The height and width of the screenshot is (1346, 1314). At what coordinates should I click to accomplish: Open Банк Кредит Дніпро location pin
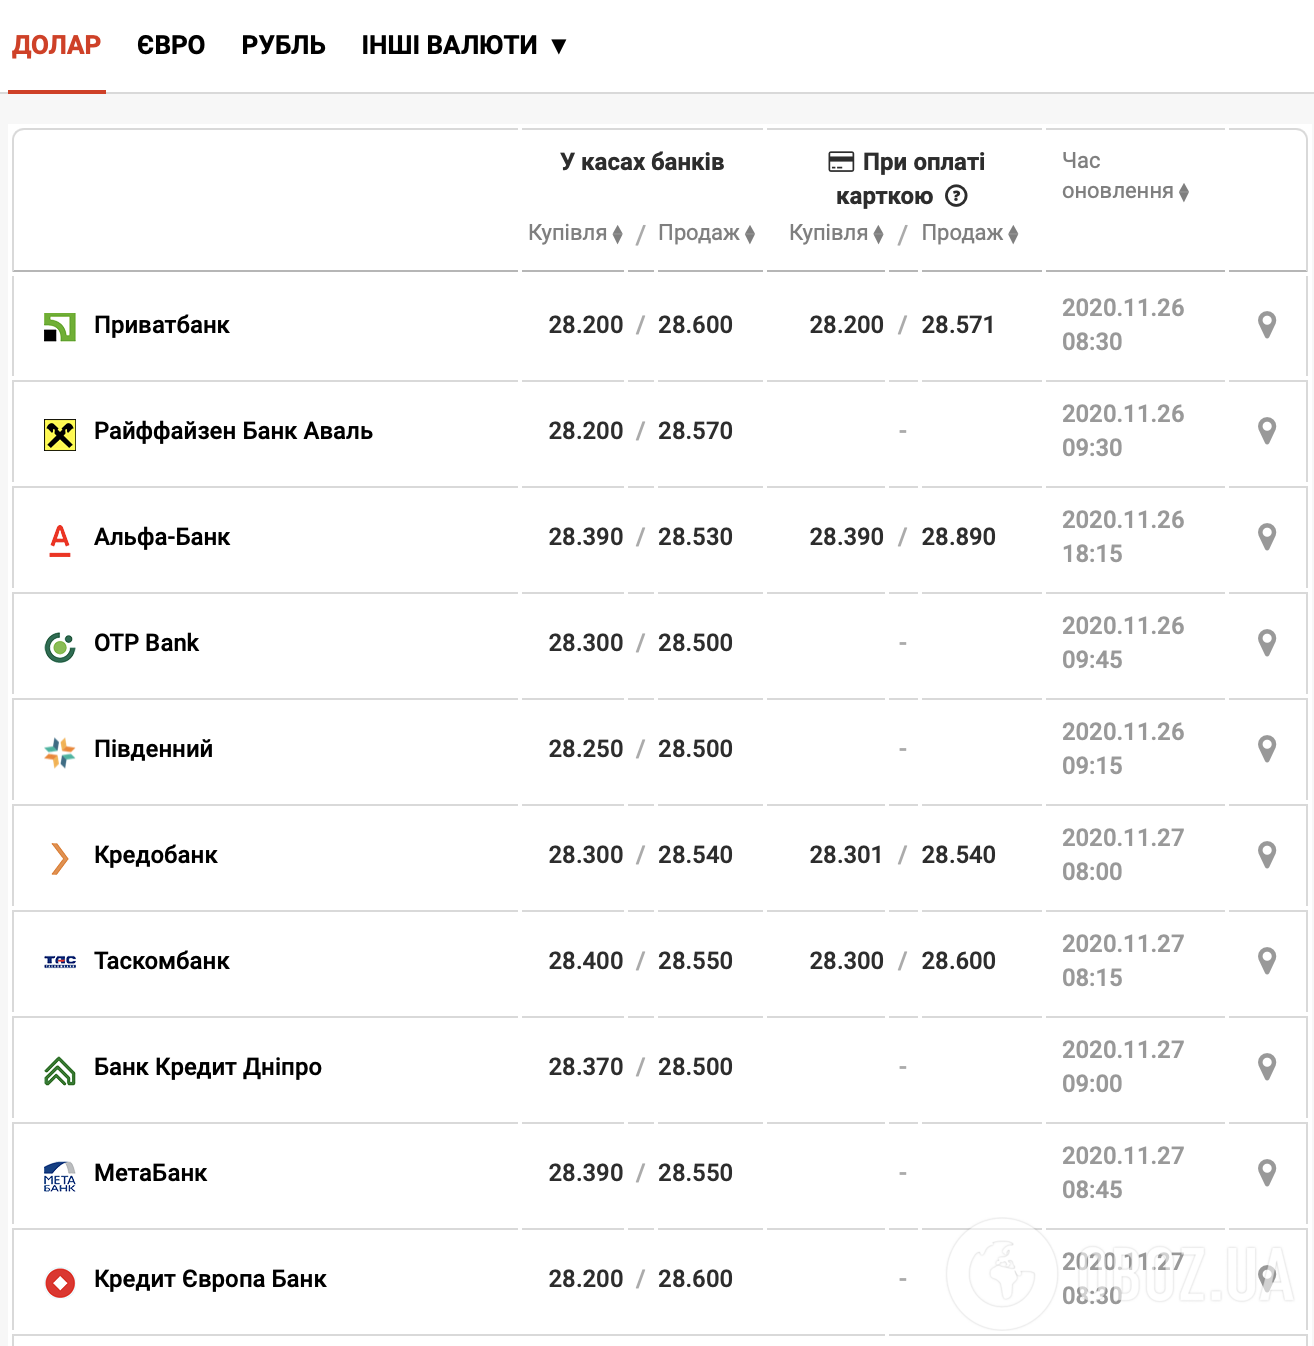[x=1266, y=1067]
